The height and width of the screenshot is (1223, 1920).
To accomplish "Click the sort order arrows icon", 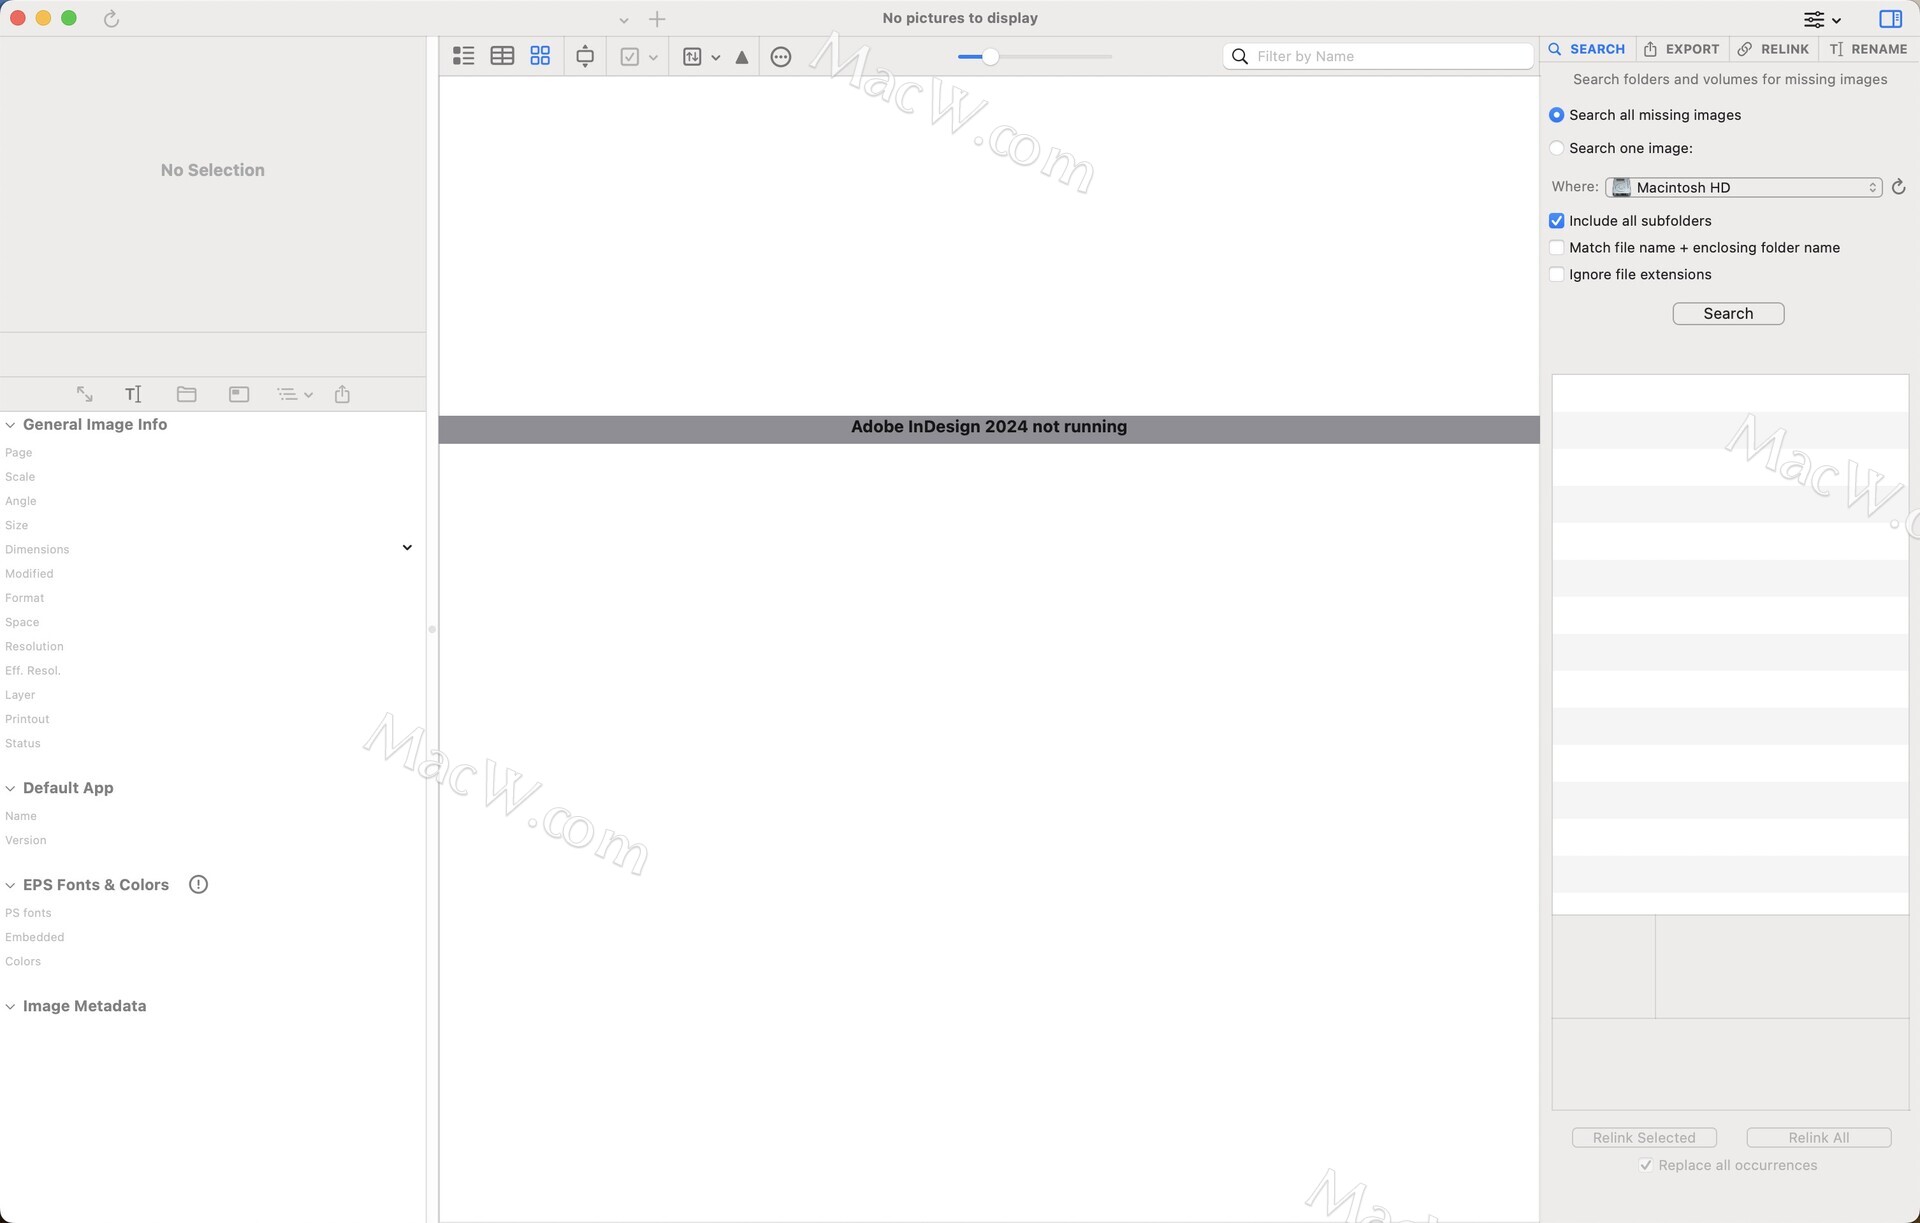I will 692,57.
